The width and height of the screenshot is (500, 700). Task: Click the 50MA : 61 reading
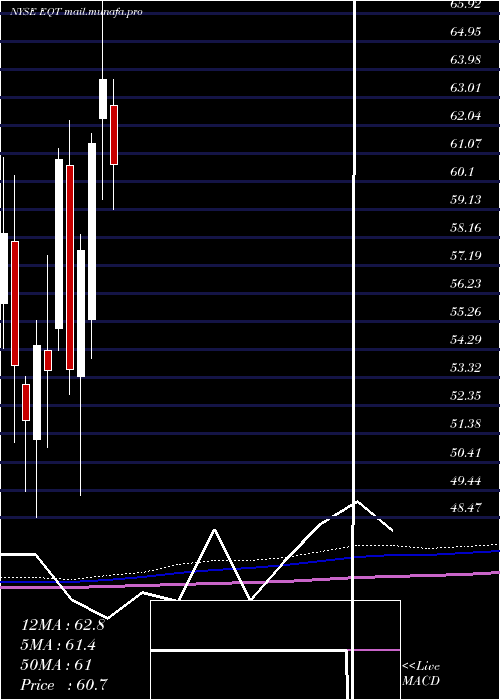click(x=56, y=665)
